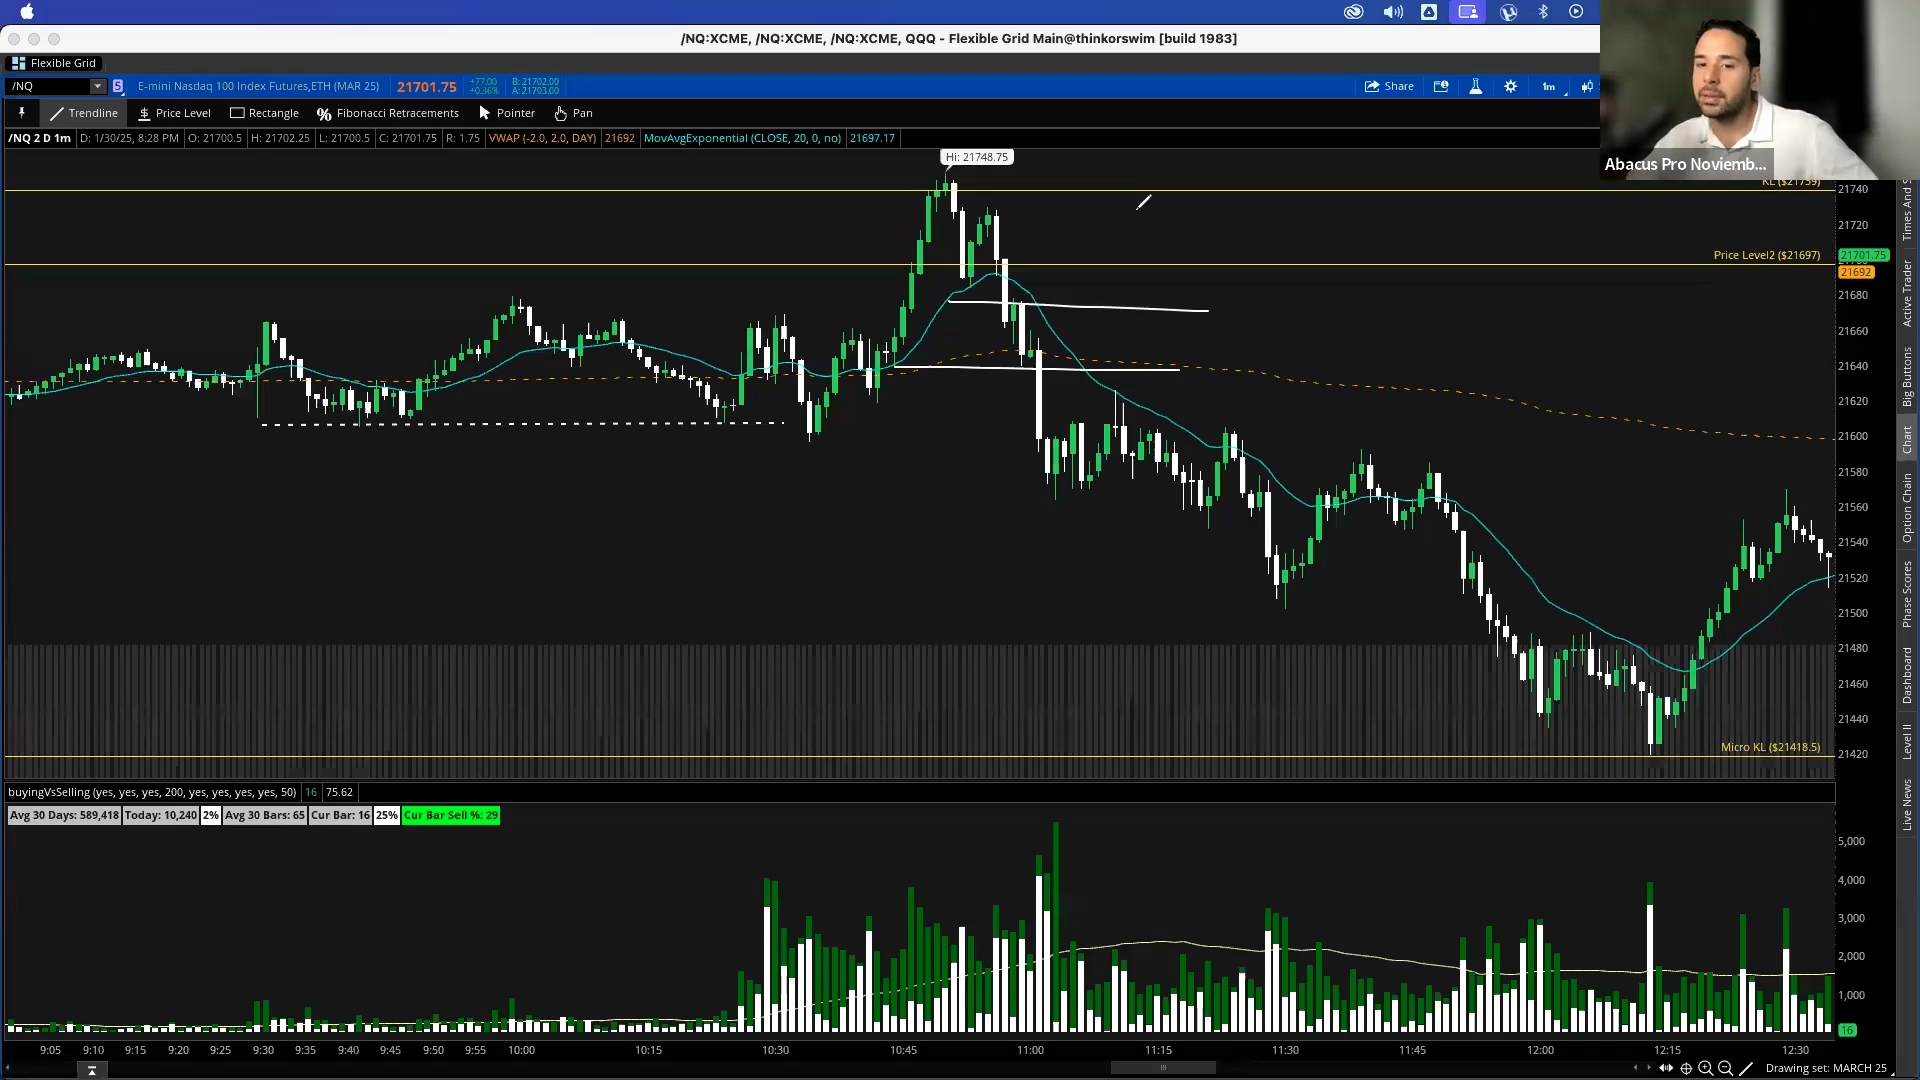Toggle the Pointer cursor mode

pyautogui.click(x=507, y=113)
